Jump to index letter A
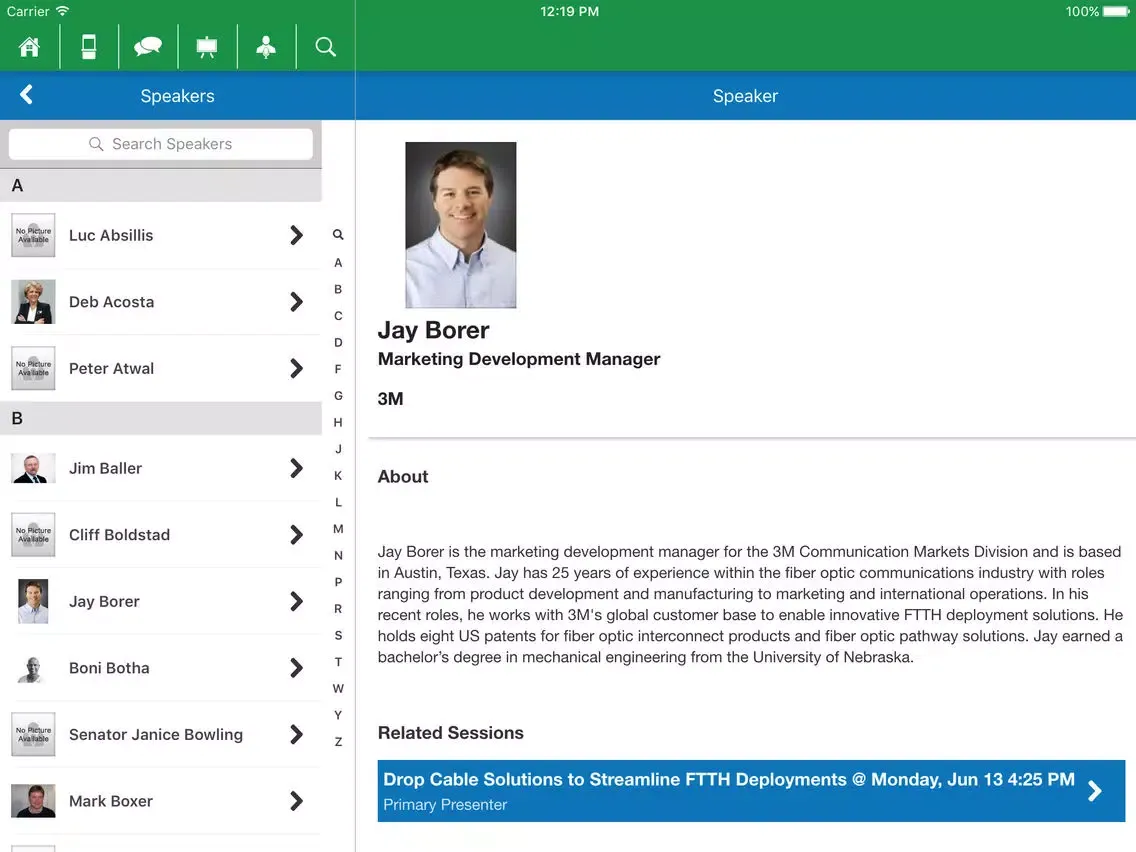 tap(338, 263)
